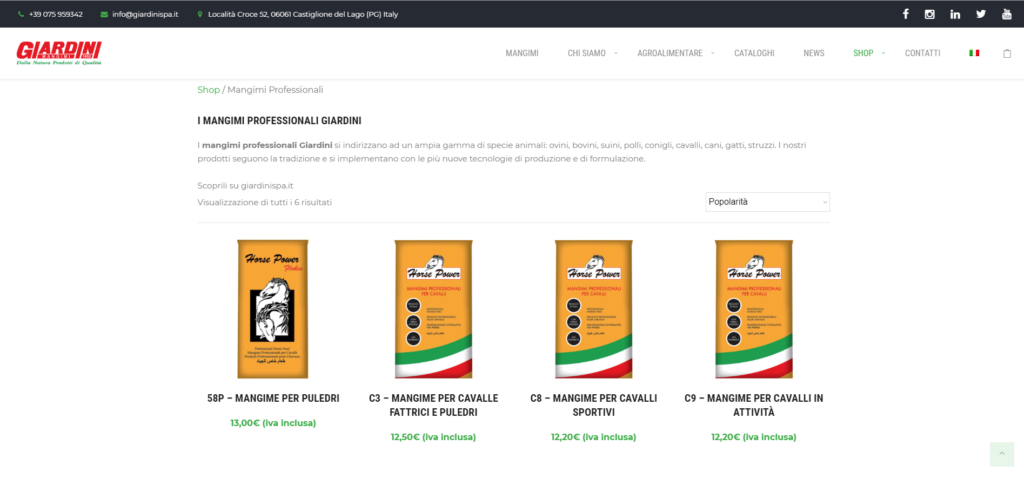Screen dimensions: 1024x479
Task: Click the Shop breadcrumb link
Action: coord(208,90)
